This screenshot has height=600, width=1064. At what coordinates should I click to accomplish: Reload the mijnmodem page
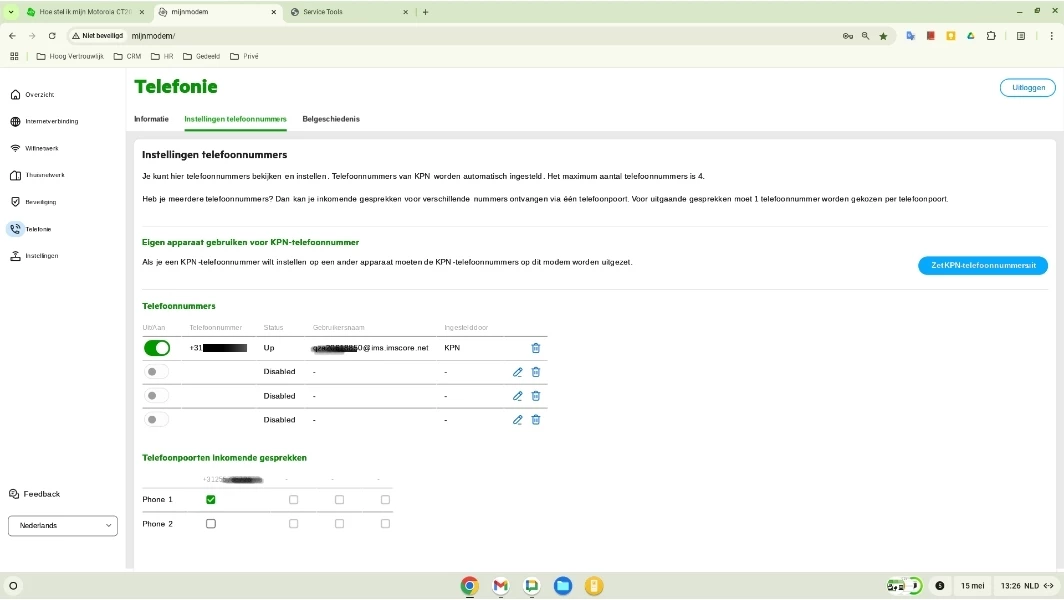coord(52,36)
